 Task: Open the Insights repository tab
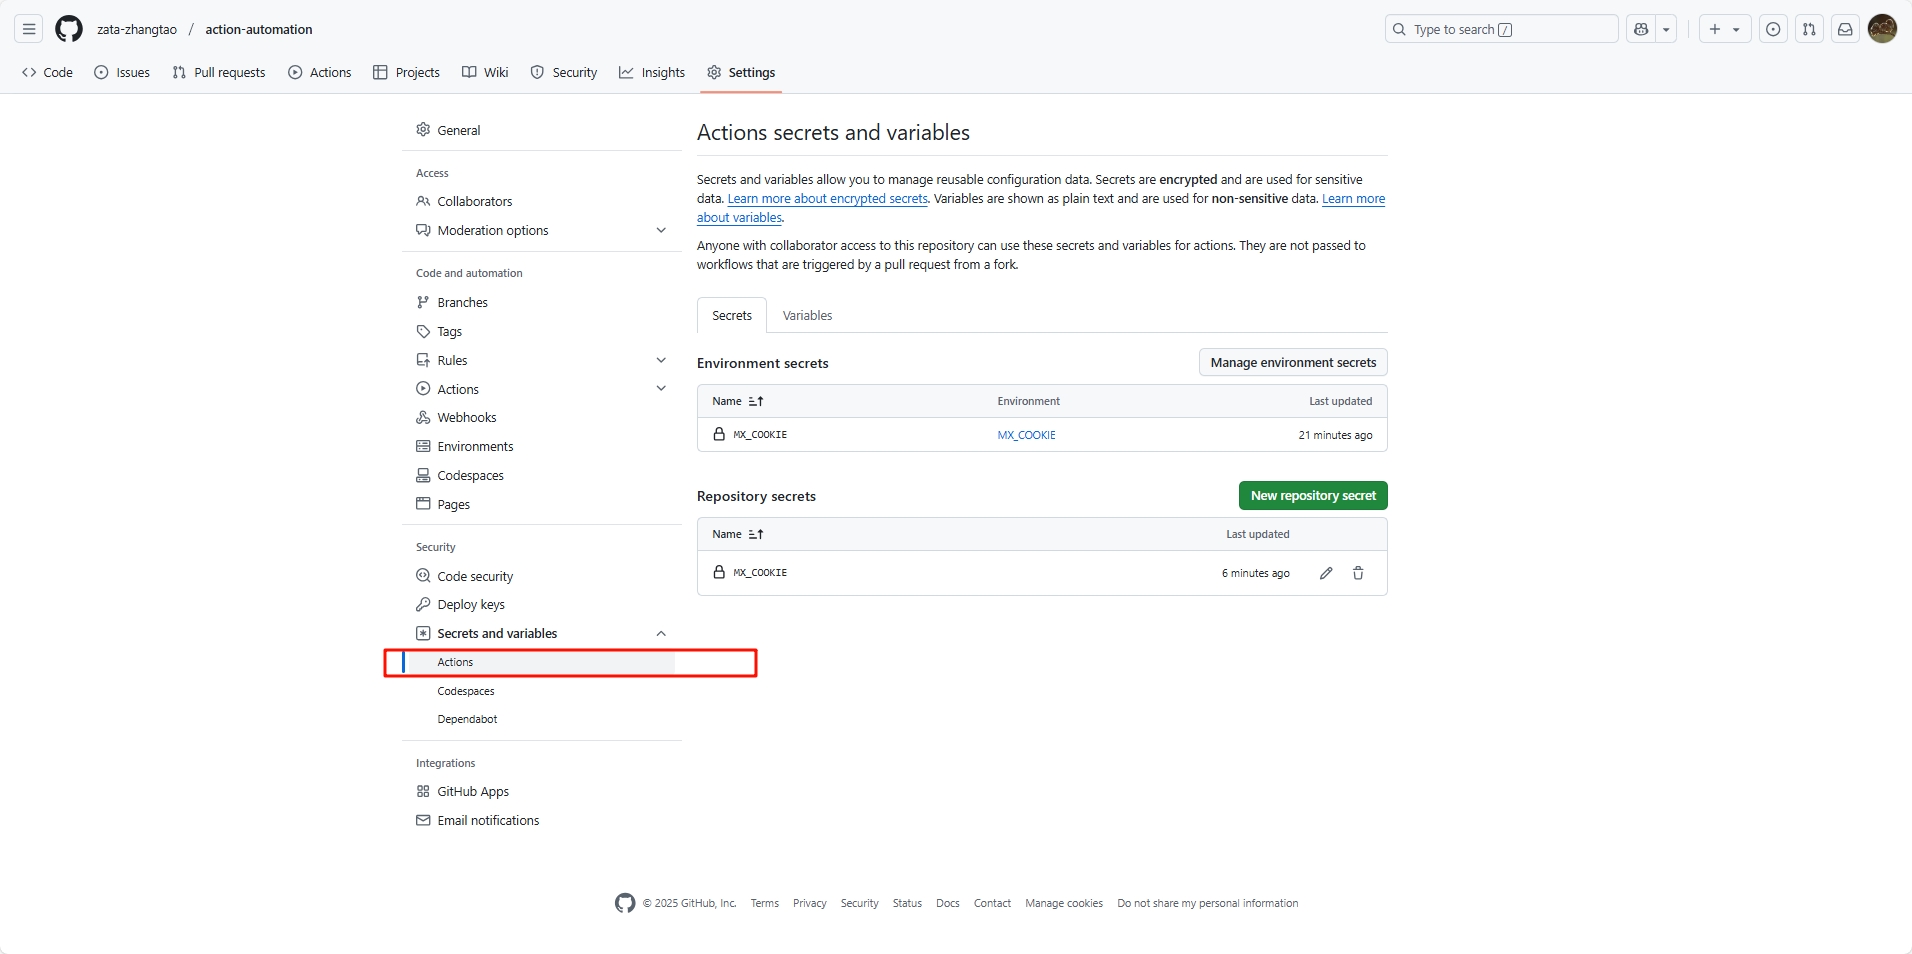652,72
